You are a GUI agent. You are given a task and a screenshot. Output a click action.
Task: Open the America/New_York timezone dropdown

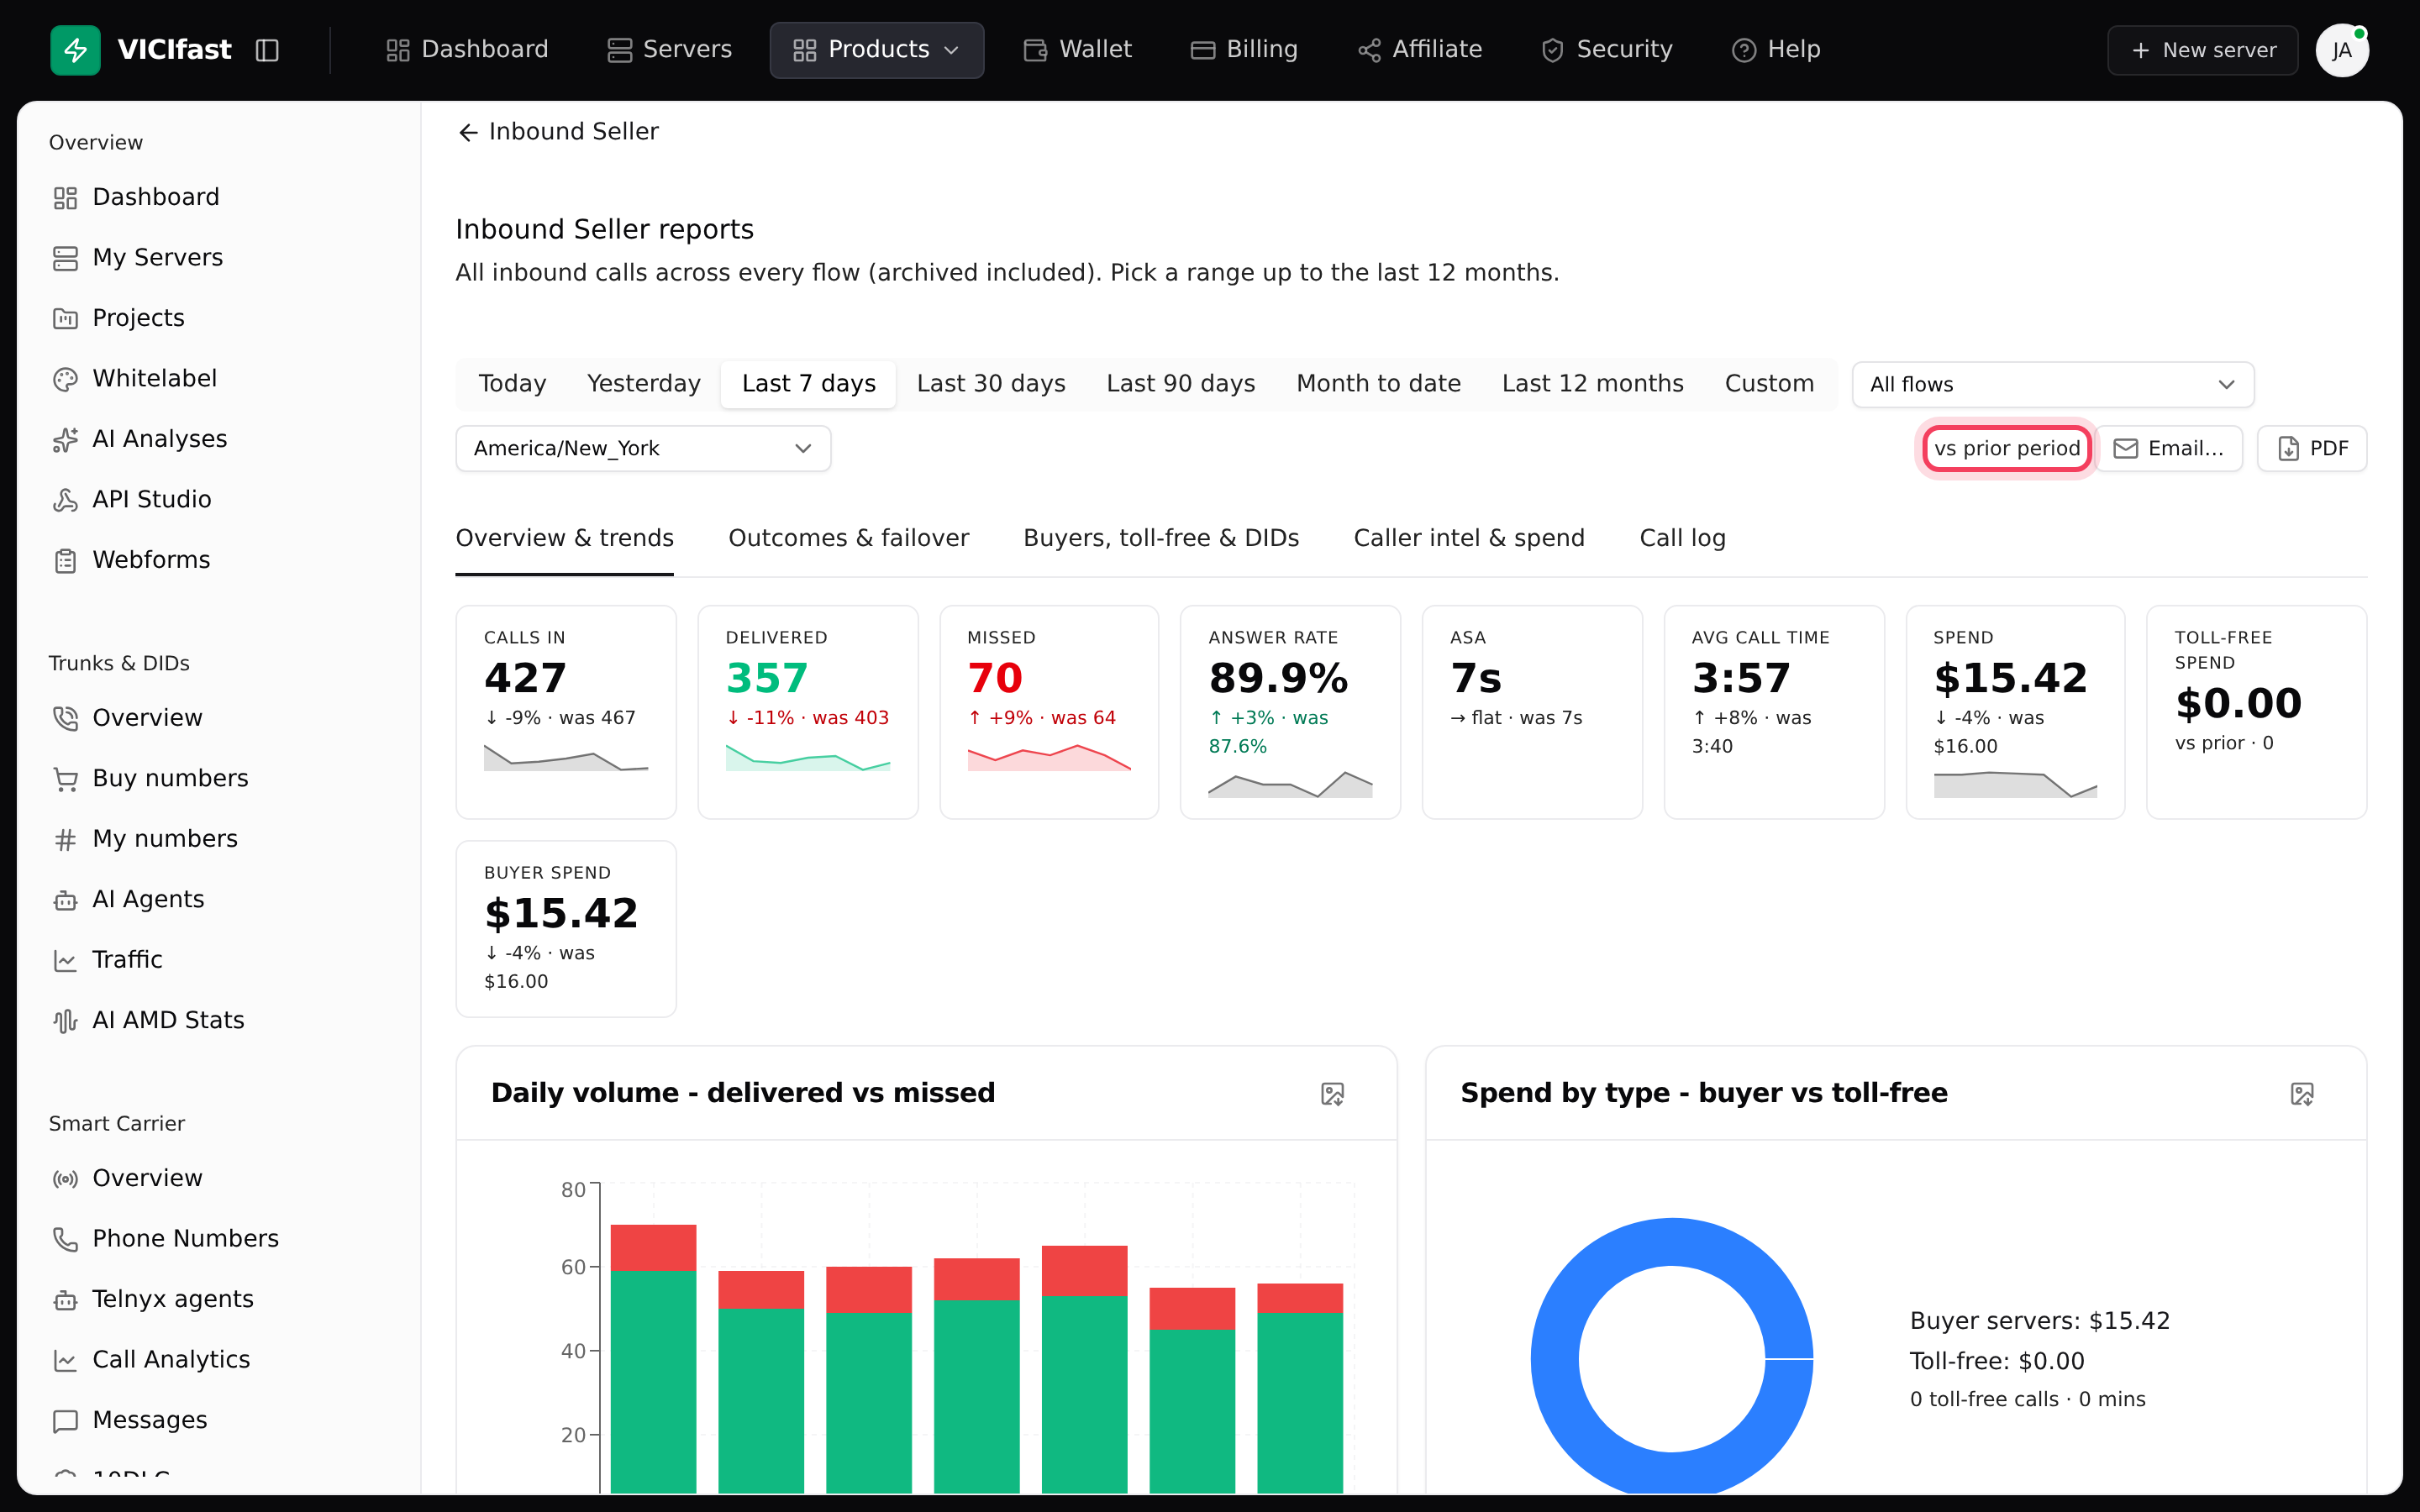(x=643, y=448)
